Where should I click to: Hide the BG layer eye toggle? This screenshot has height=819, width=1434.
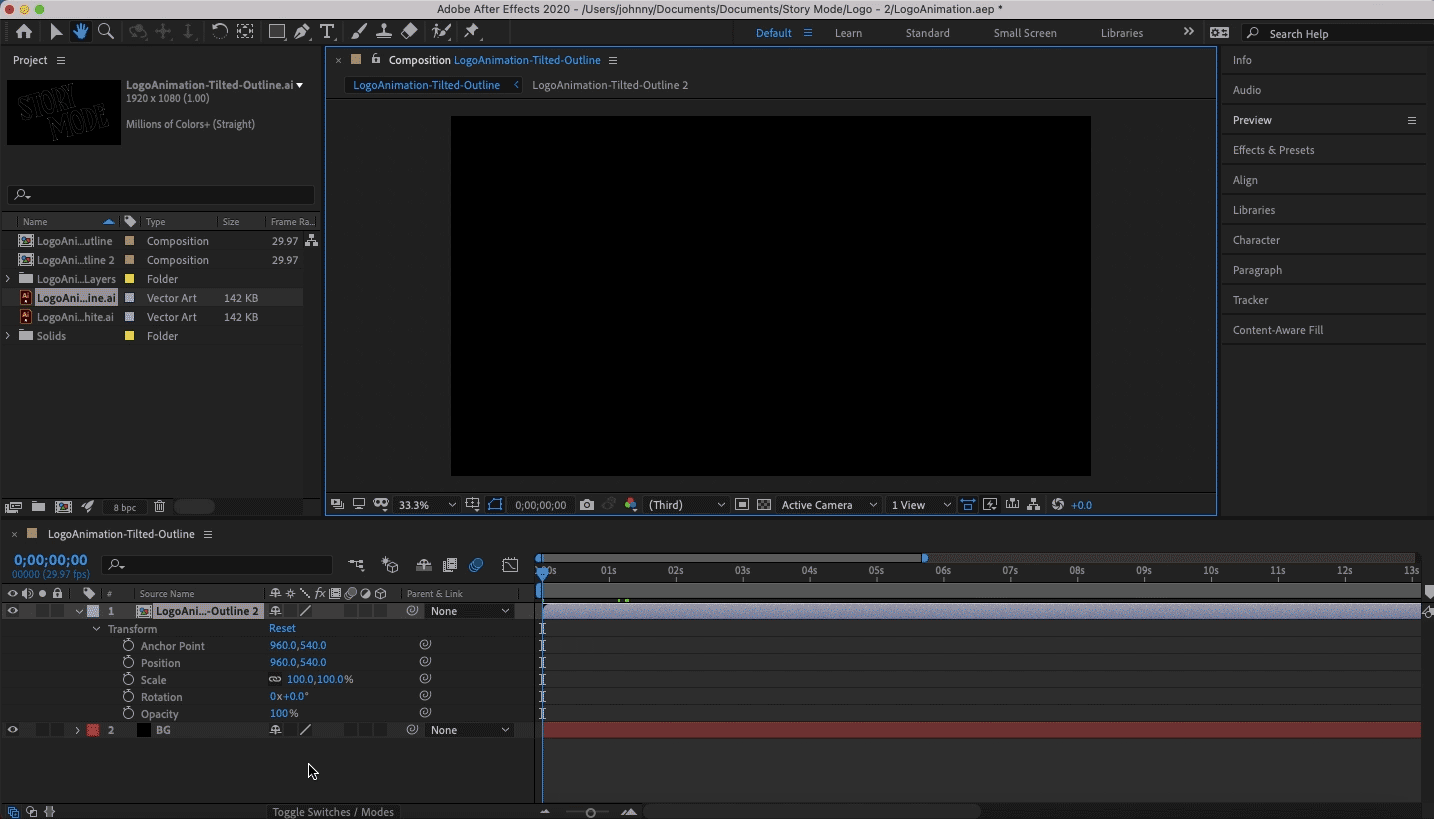[13, 730]
